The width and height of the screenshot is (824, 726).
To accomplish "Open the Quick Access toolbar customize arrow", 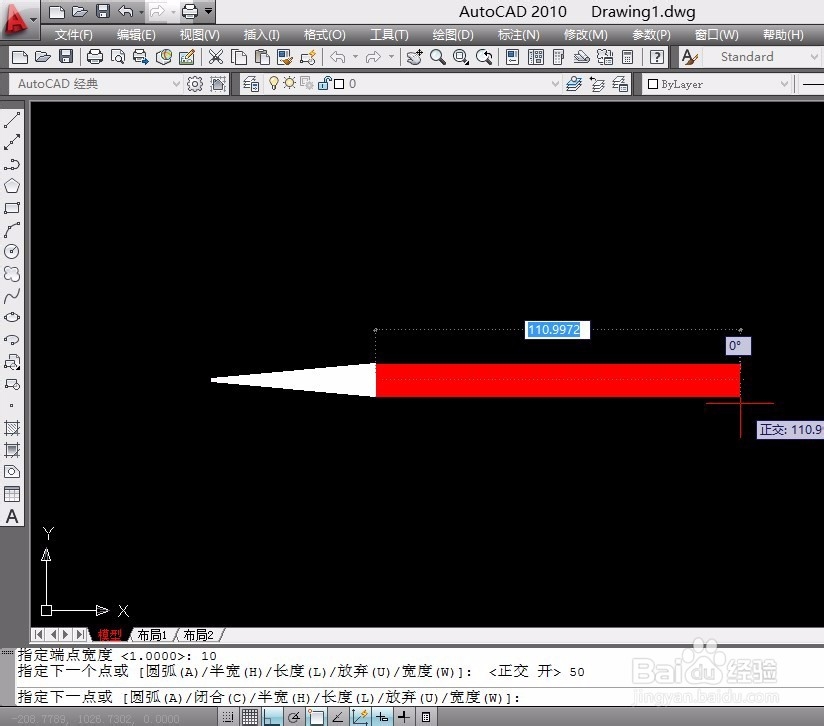I will (x=209, y=11).
